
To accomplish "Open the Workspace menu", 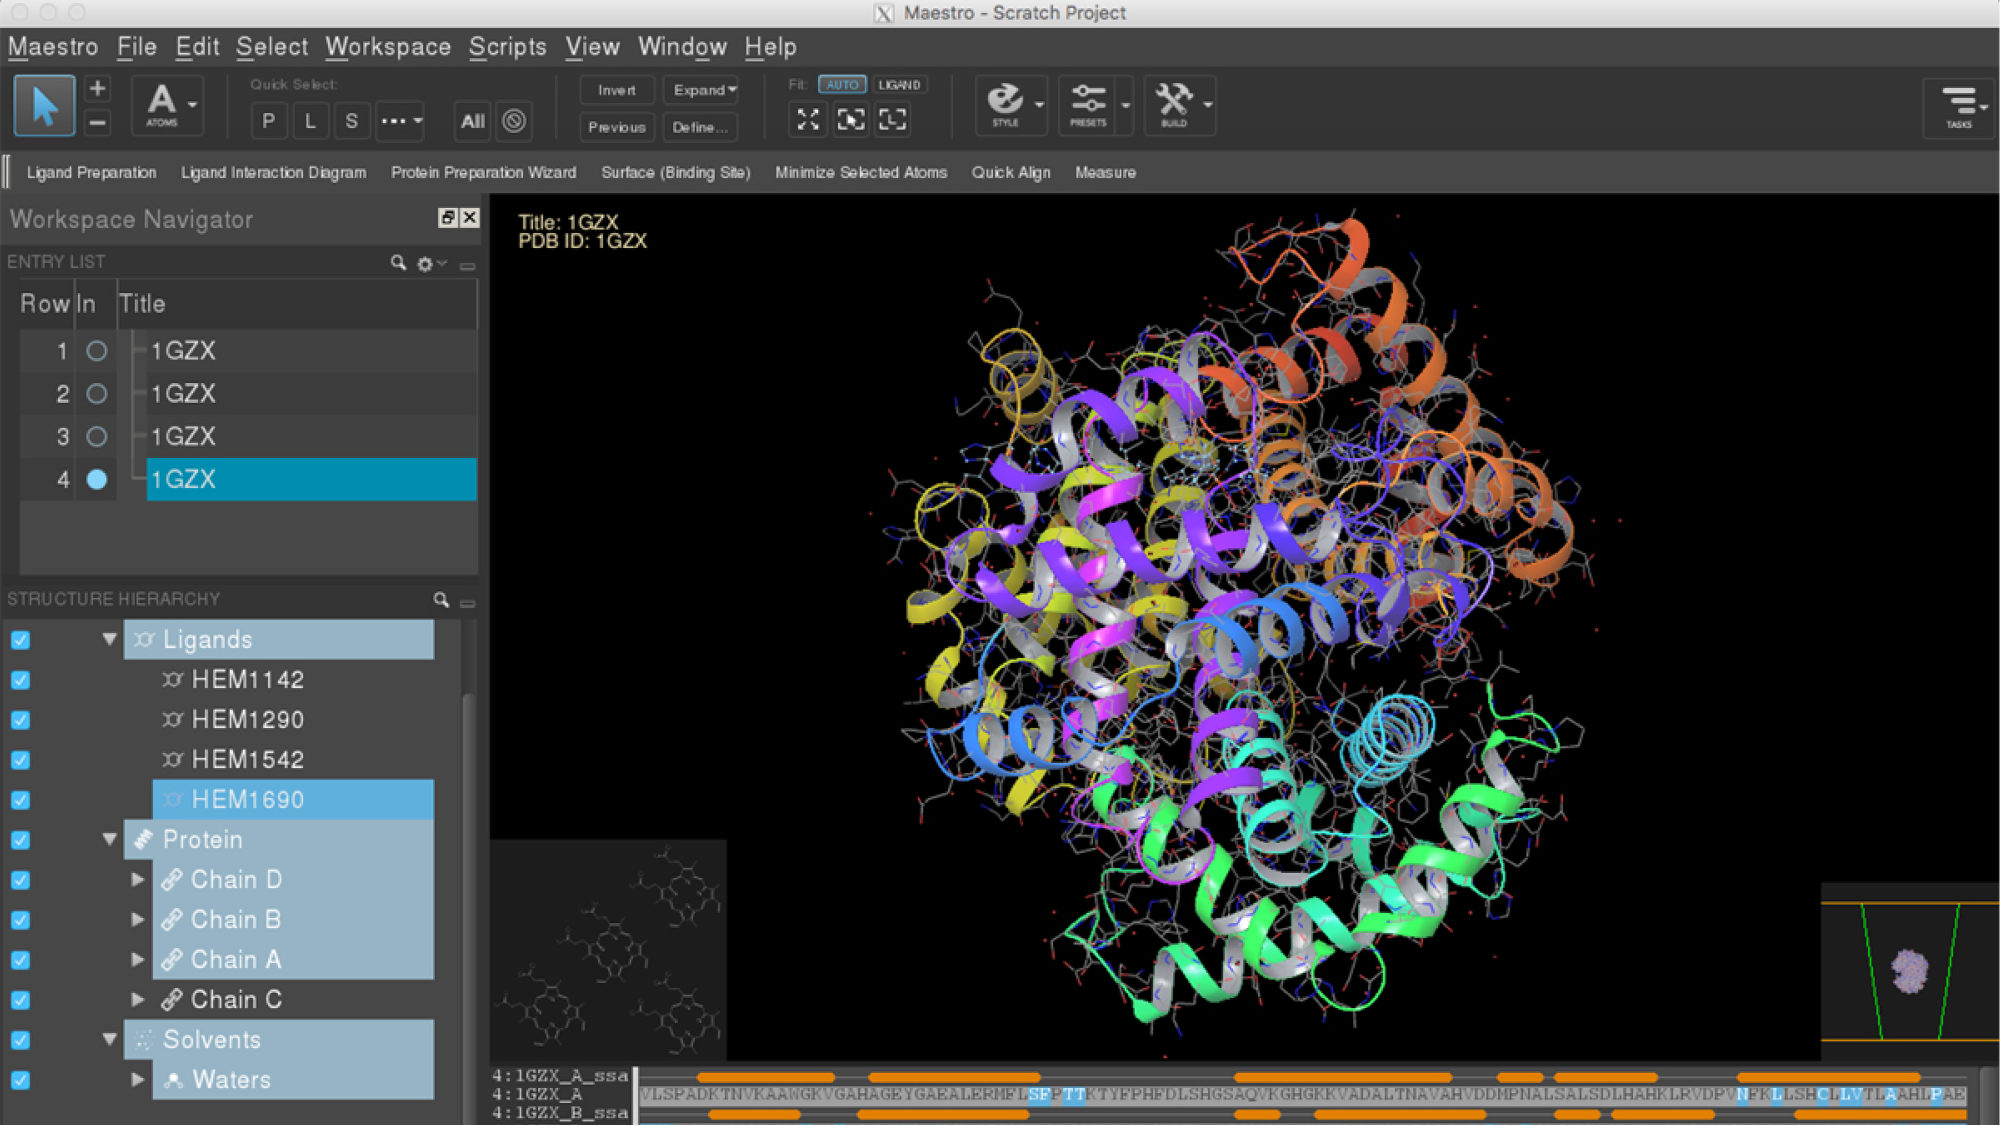I will pyautogui.click(x=388, y=47).
